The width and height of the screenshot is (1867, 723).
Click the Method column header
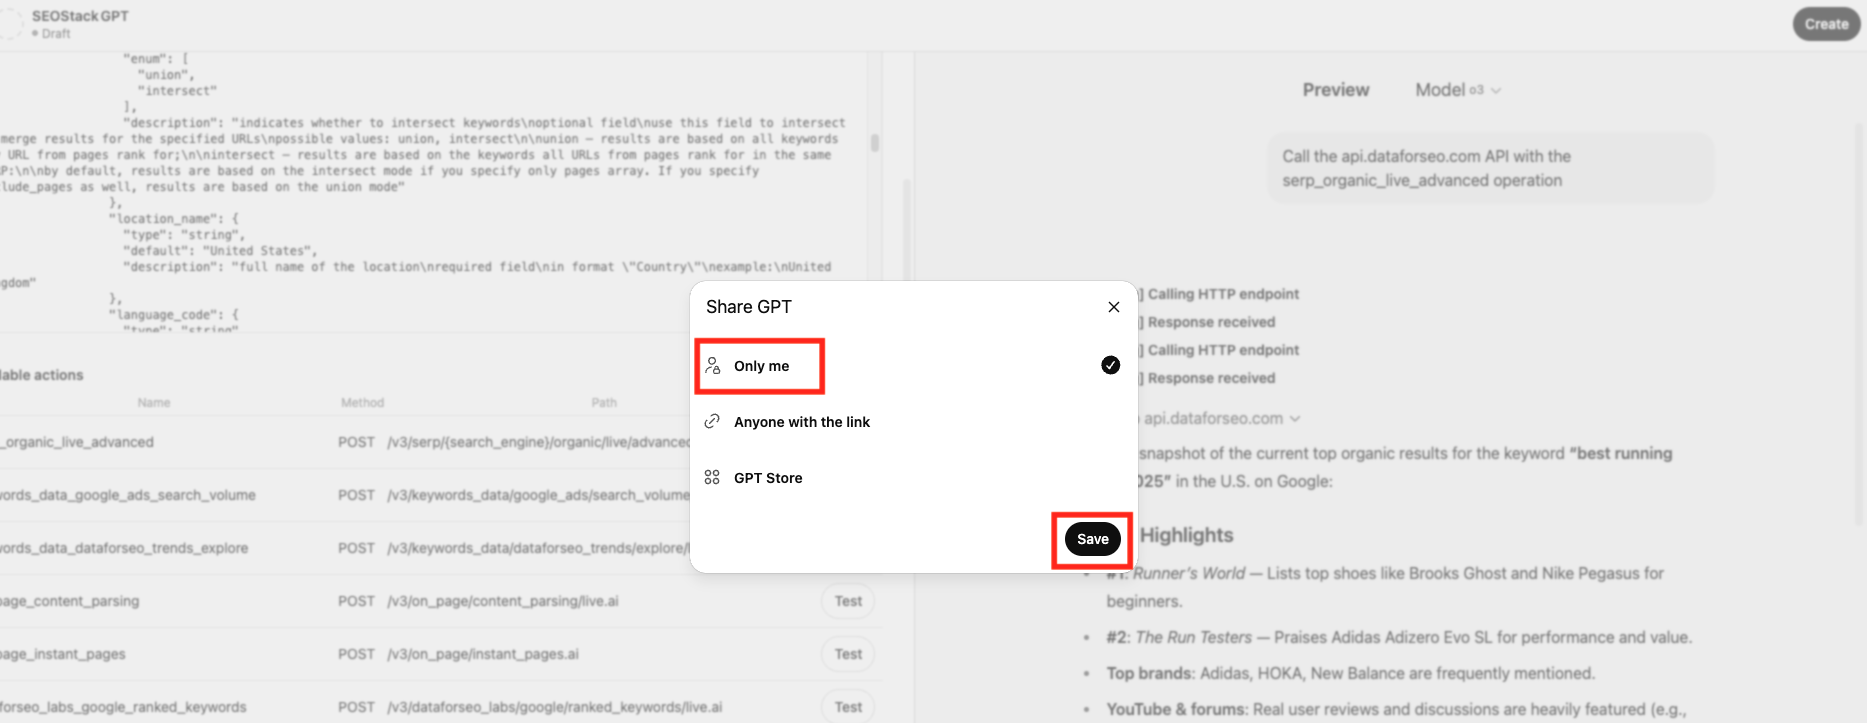362,403
